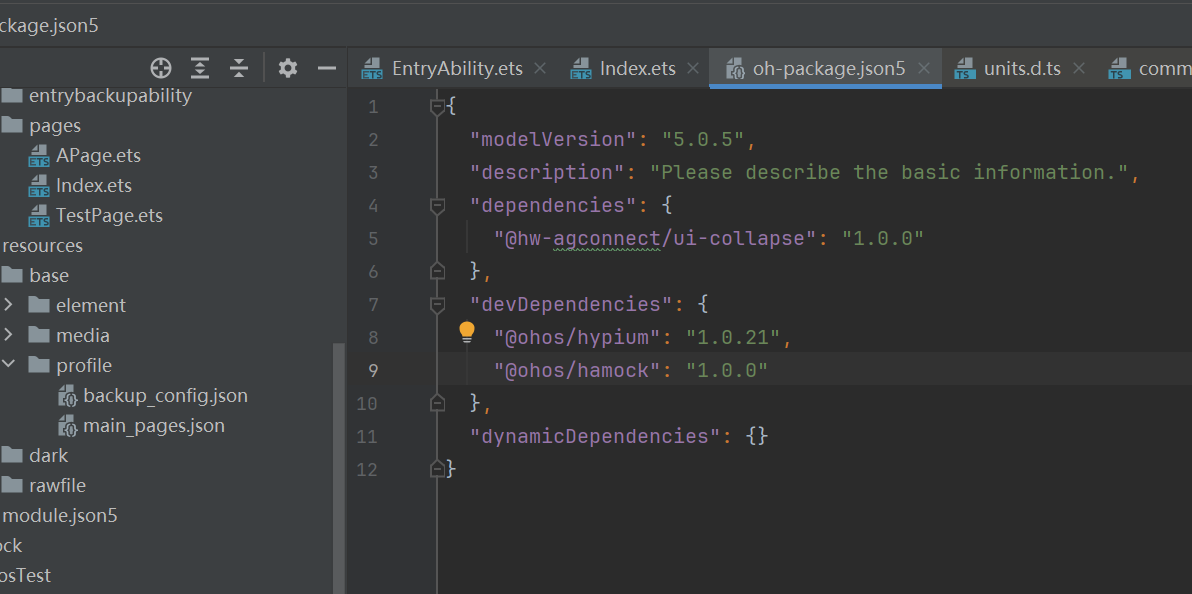This screenshot has height=594, width=1192.
Task: Close the units.d.ts tab
Action: pyautogui.click(x=1078, y=68)
